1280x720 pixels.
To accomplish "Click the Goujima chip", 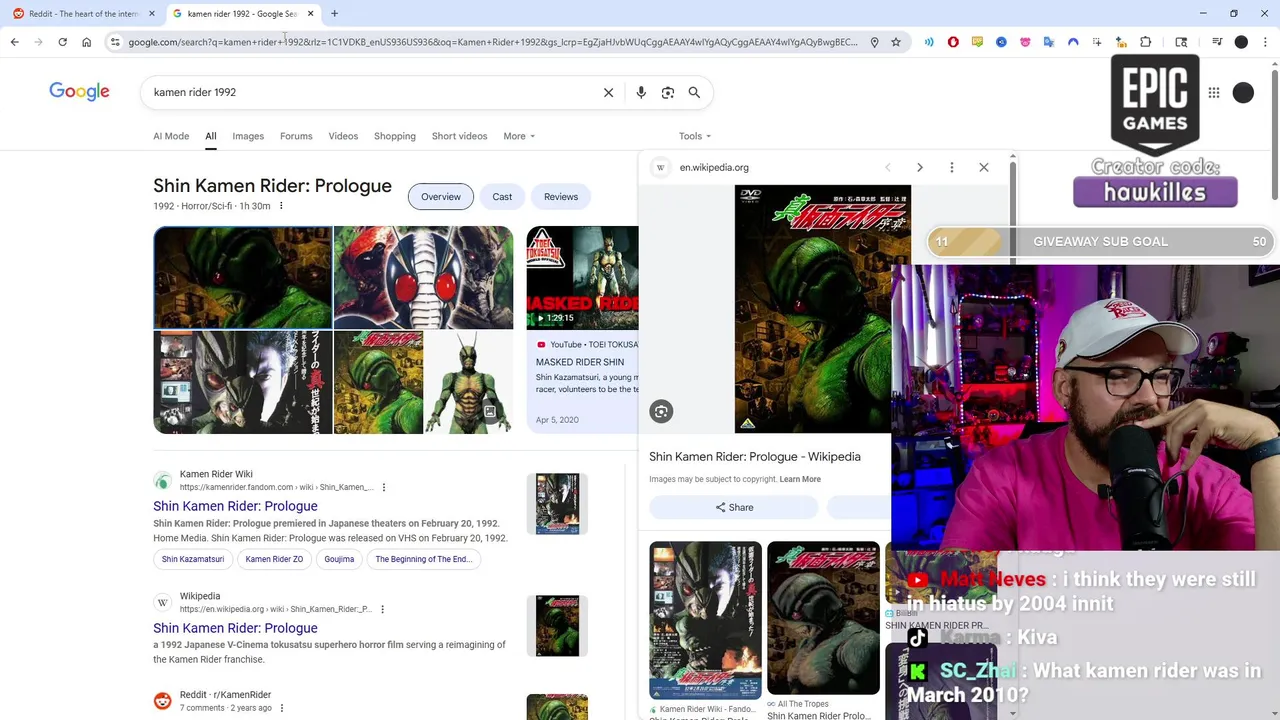I will 339,559.
